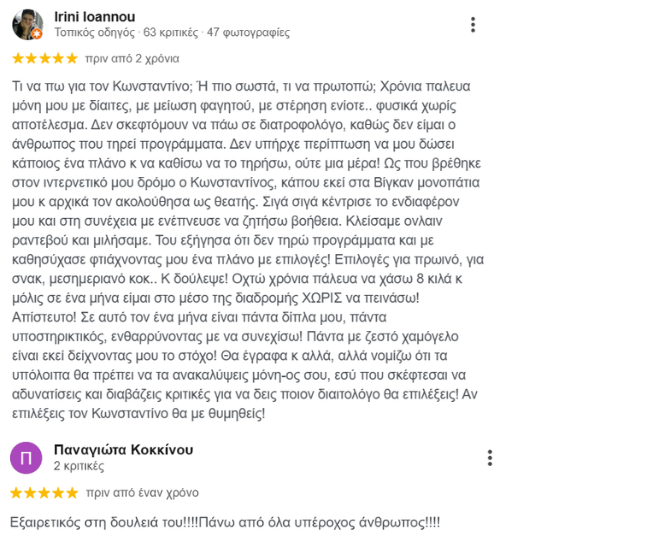Click the "47 φωτογραφίες" count under Irini Ioannou
This screenshot has width=650, height=545.
tap(248, 33)
